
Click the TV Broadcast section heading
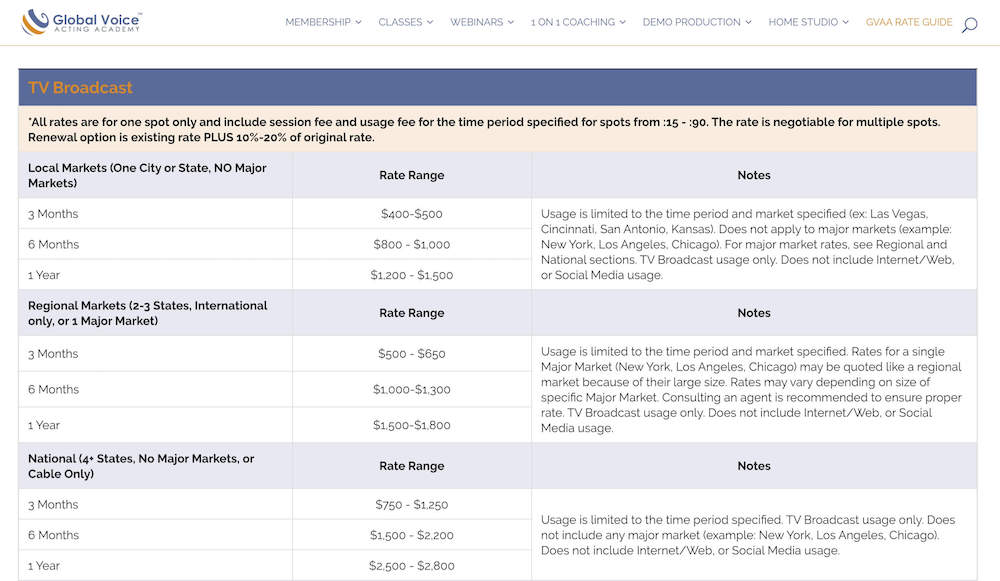80,88
